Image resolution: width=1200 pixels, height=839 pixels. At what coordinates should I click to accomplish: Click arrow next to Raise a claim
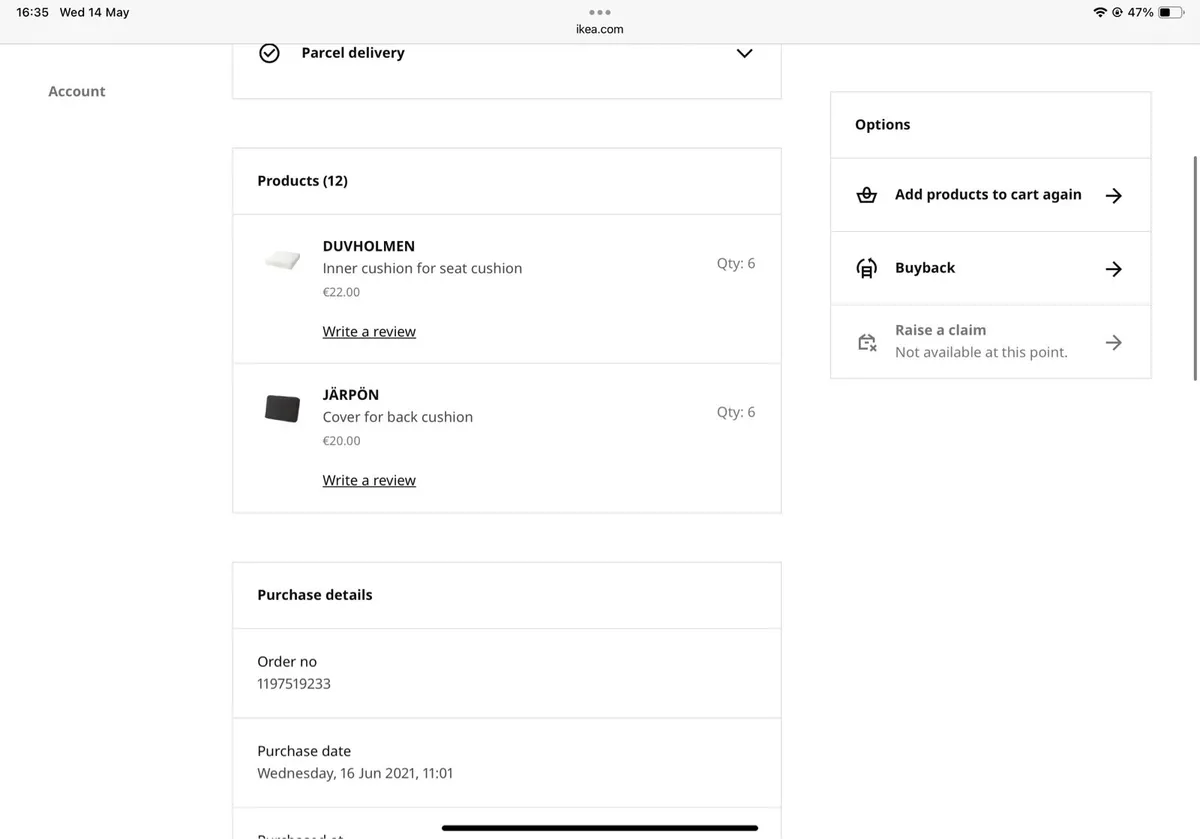point(1114,343)
